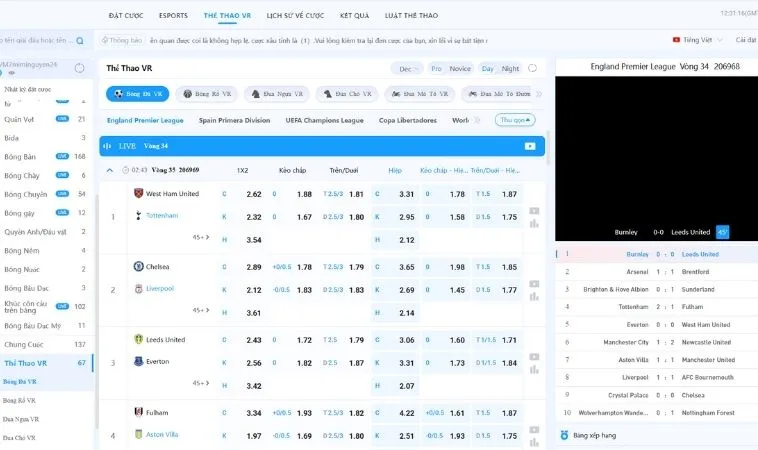Expand 45+ markets for Leeds United match
This screenshot has width=758, height=450.
pos(201,383)
